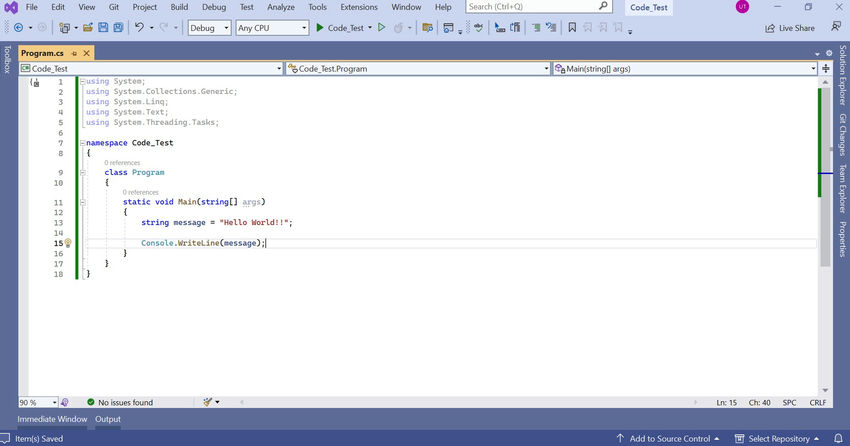This screenshot has width=850, height=446.
Task: Click the IntelliCode icon beside zoom box
Action: 65,402
